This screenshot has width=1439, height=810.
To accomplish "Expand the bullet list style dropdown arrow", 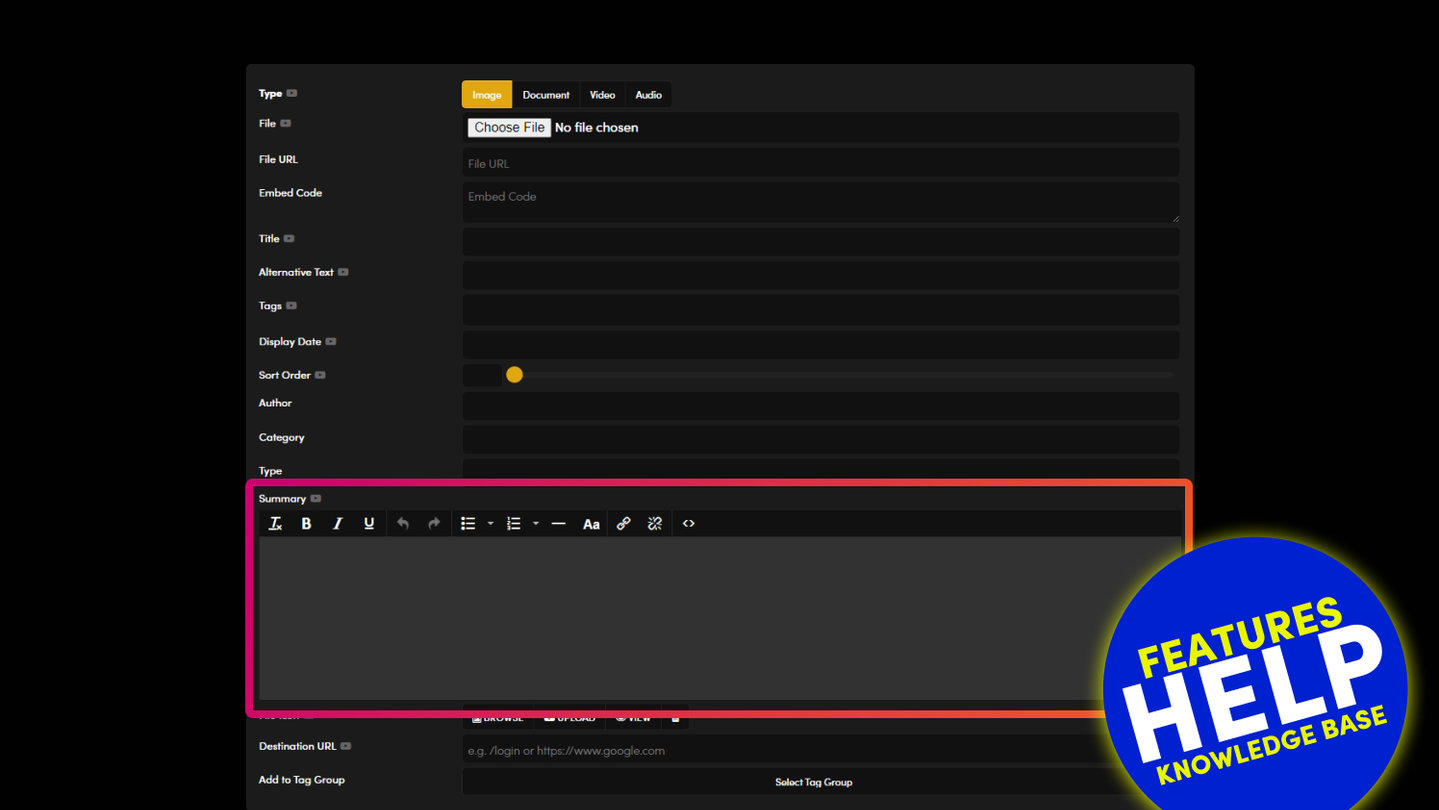I will (x=490, y=524).
